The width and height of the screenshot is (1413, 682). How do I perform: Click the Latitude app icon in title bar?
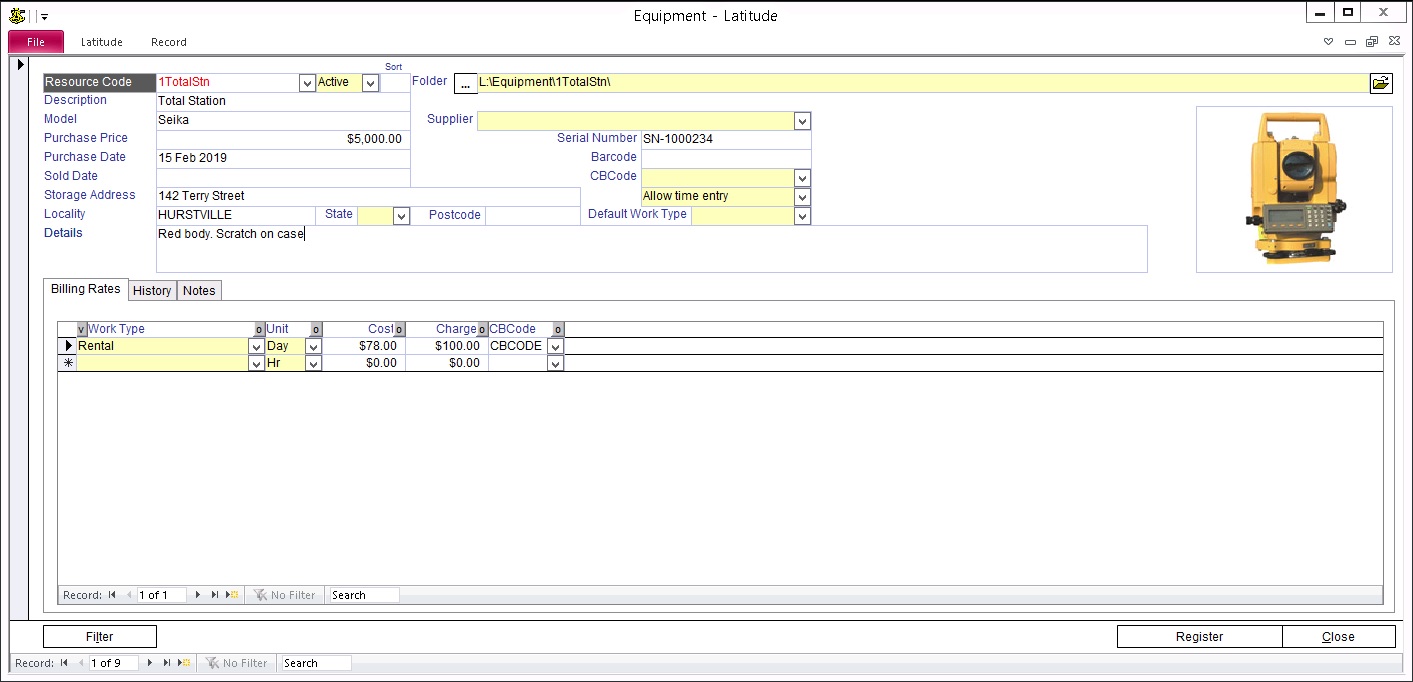coord(17,15)
